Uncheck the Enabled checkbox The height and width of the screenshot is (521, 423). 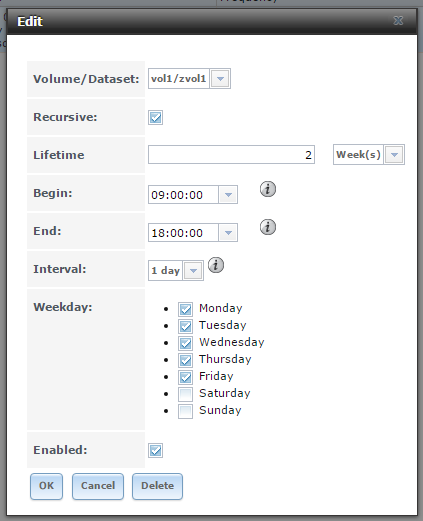tap(155, 450)
